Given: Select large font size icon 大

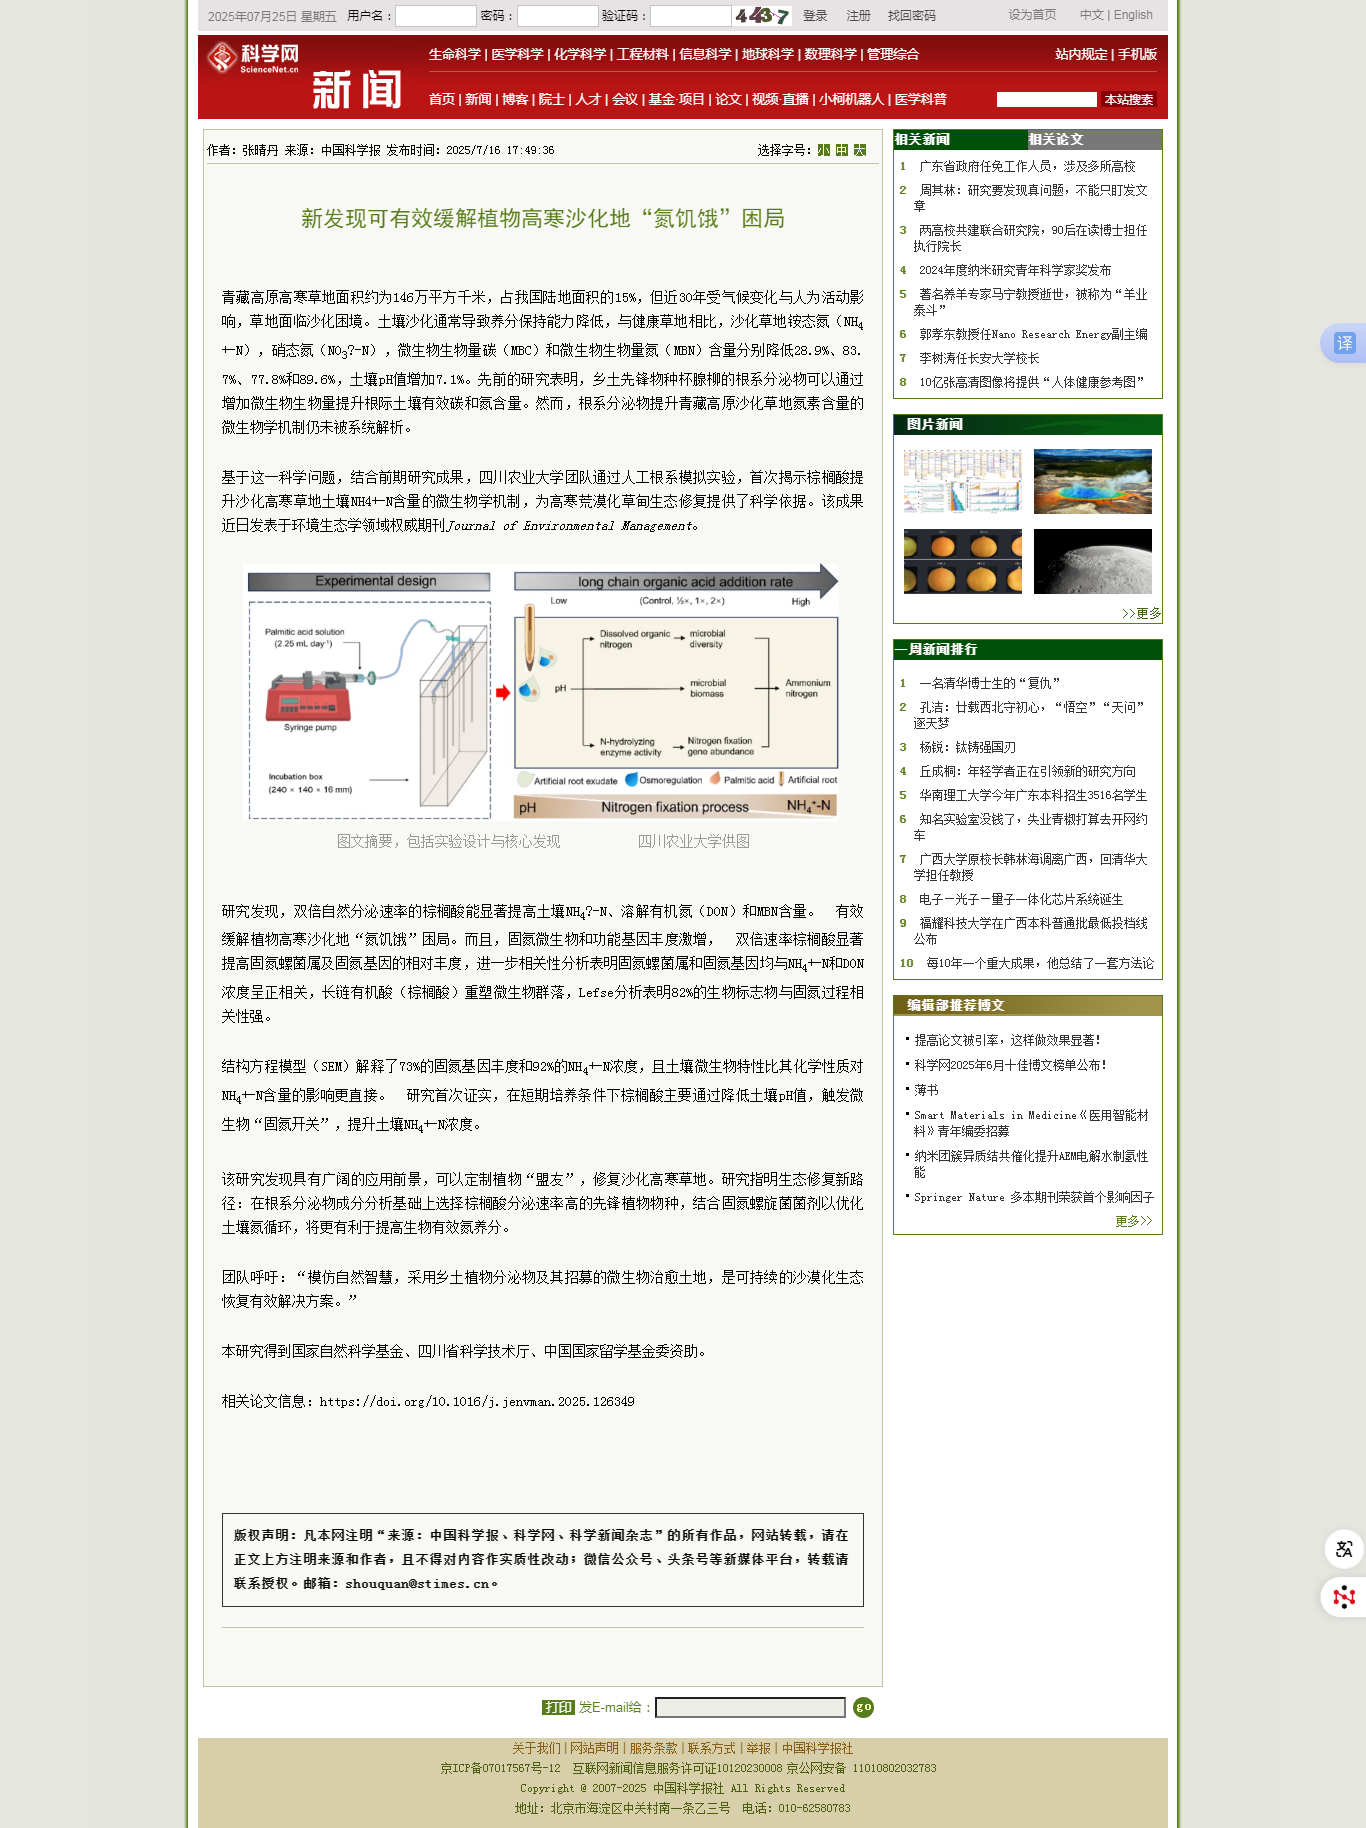Looking at the screenshot, I should [860, 150].
